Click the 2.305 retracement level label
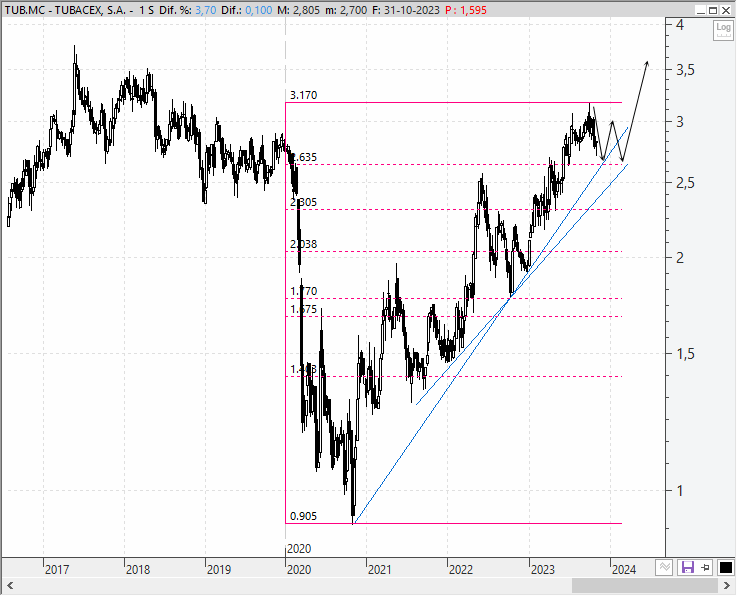This screenshot has height=596, width=737. (304, 202)
